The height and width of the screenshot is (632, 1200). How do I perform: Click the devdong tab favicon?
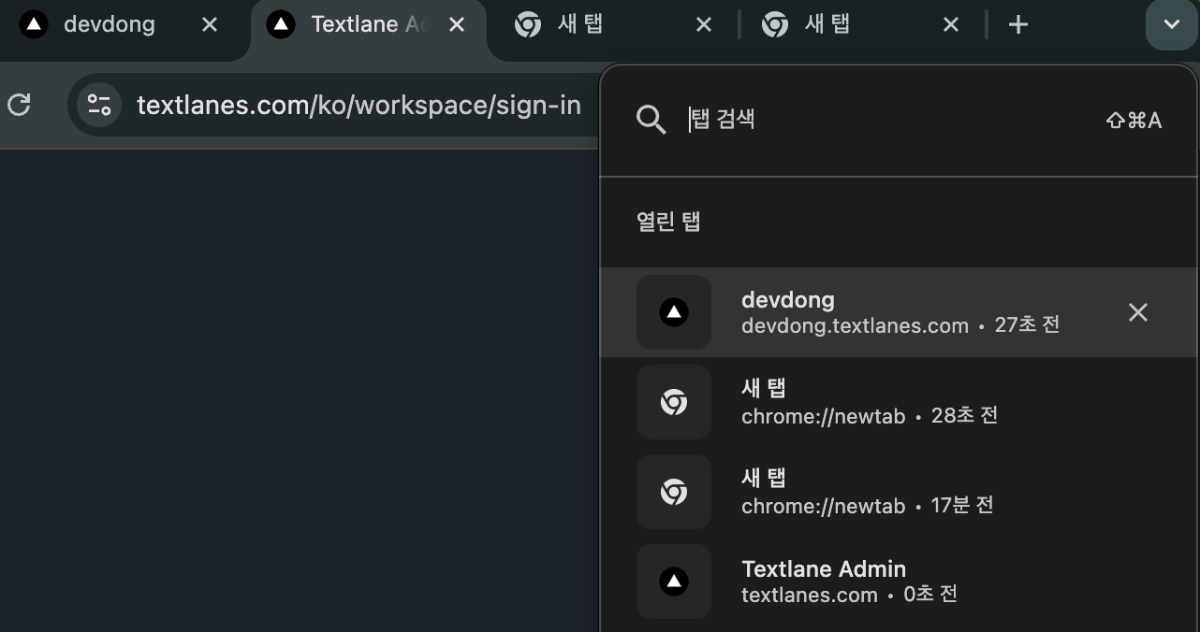pyautogui.click(x=35, y=24)
